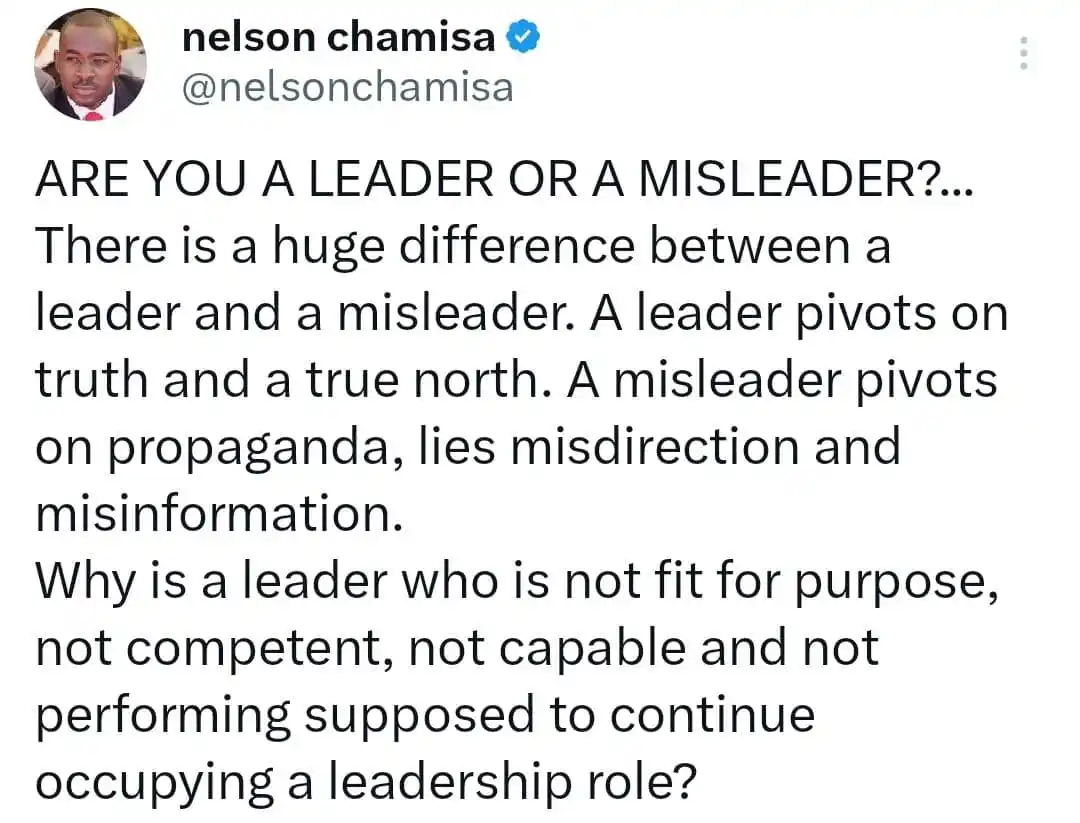Viewport: 1080px width, 823px height.
Task: Visit the @nelsonchamisa handle link
Action: click(x=348, y=88)
